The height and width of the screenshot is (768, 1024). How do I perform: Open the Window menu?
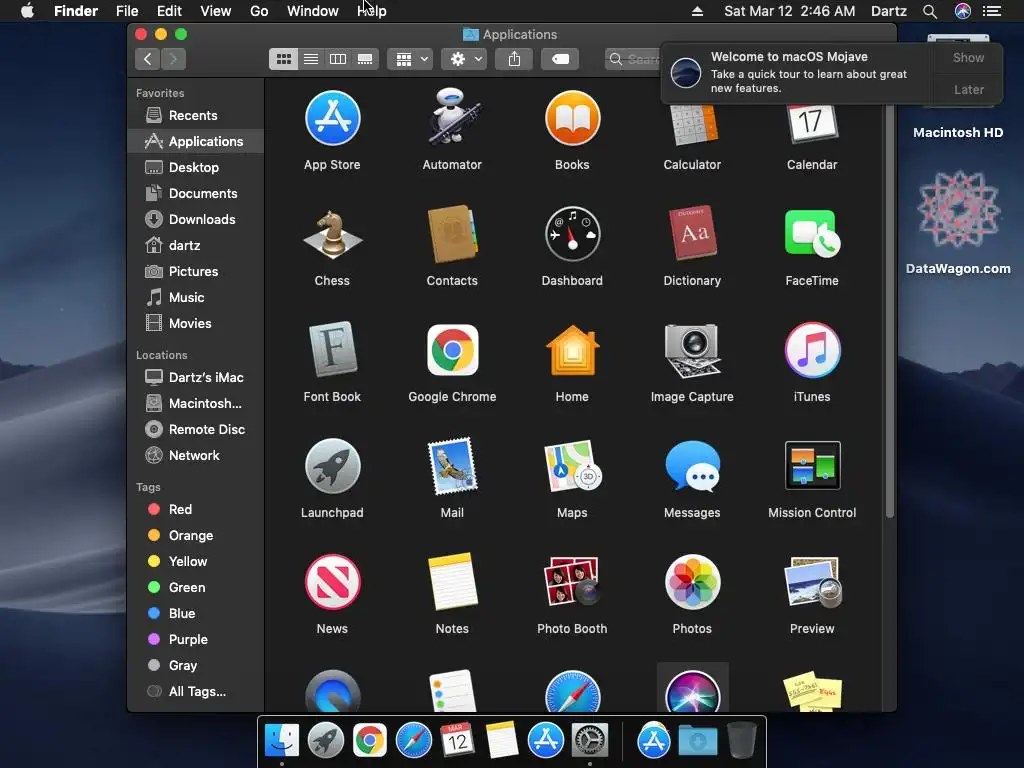tap(313, 11)
